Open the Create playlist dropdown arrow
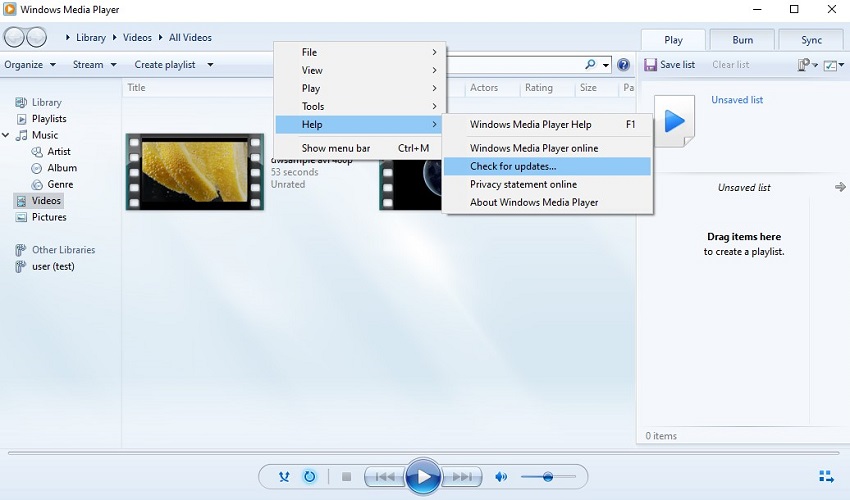The image size is (850, 500). point(208,65)
